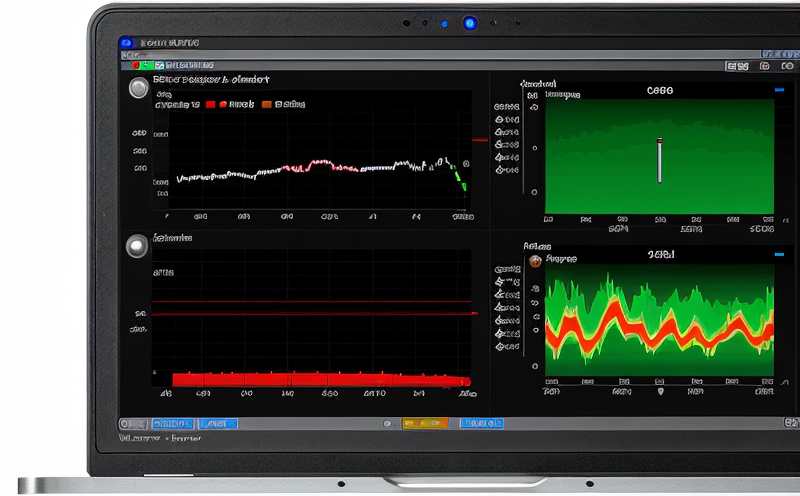The width and height of the screenshot is (800, 496).
Task: Toggle the orange series legend in top-left chart
Action: point(267,104)
